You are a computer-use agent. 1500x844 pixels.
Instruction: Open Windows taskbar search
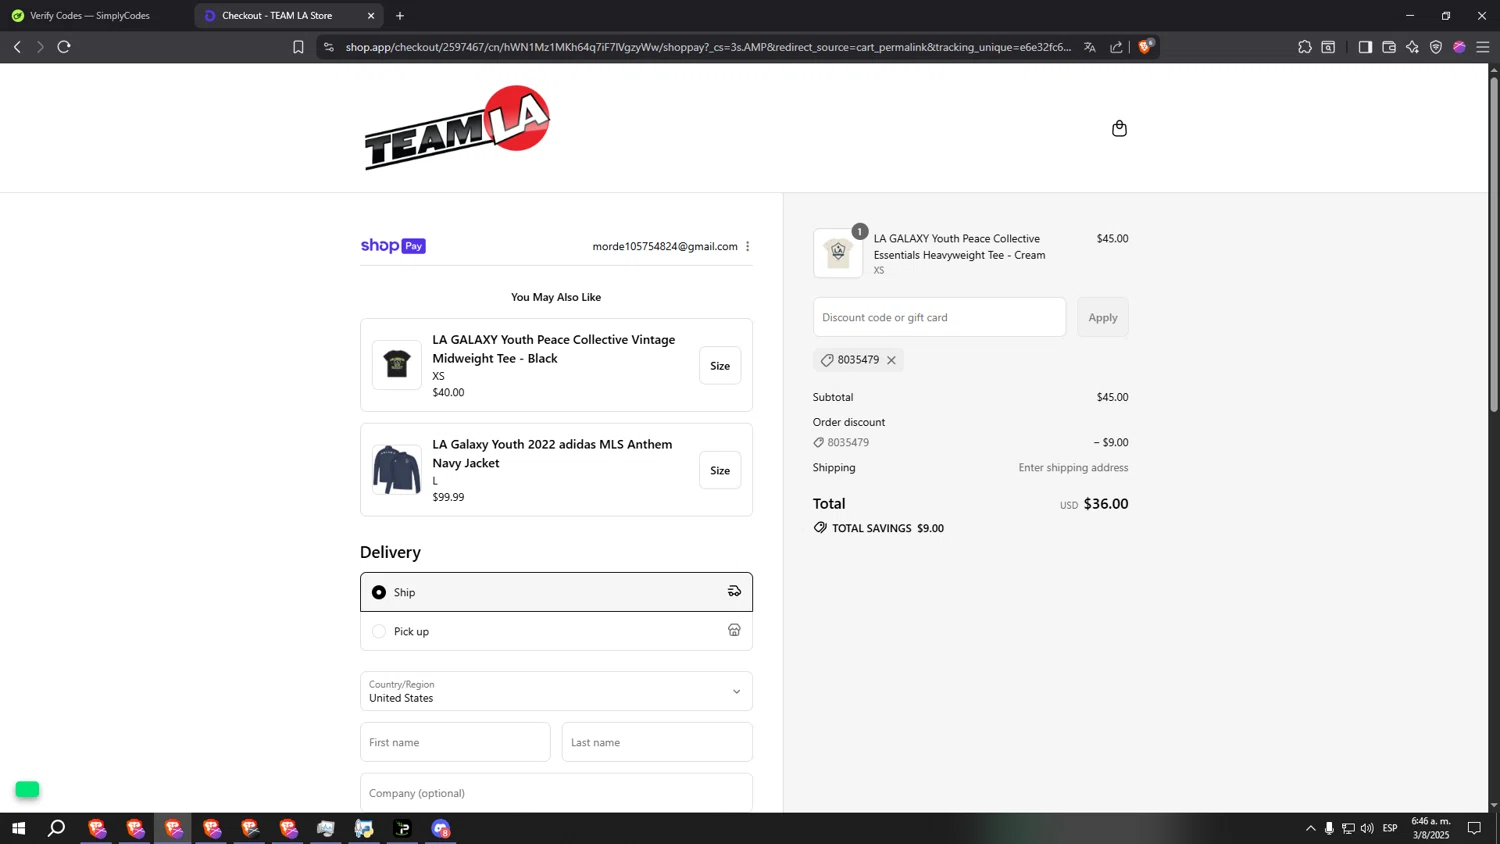coord(57,828)
